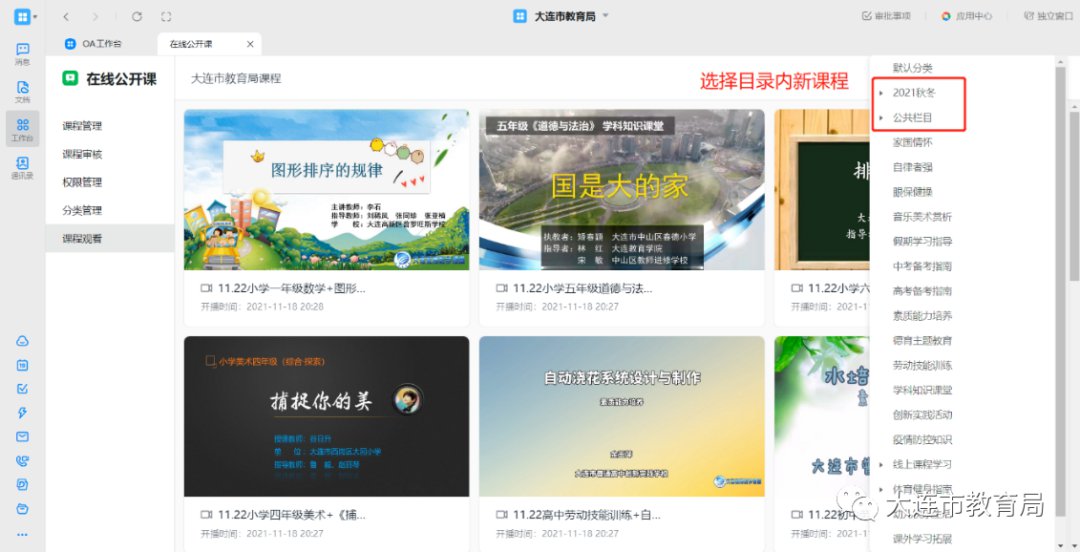Screen dimensions: 1080x552
Task: Select the 自律者强 category
Action: (913, 167)
